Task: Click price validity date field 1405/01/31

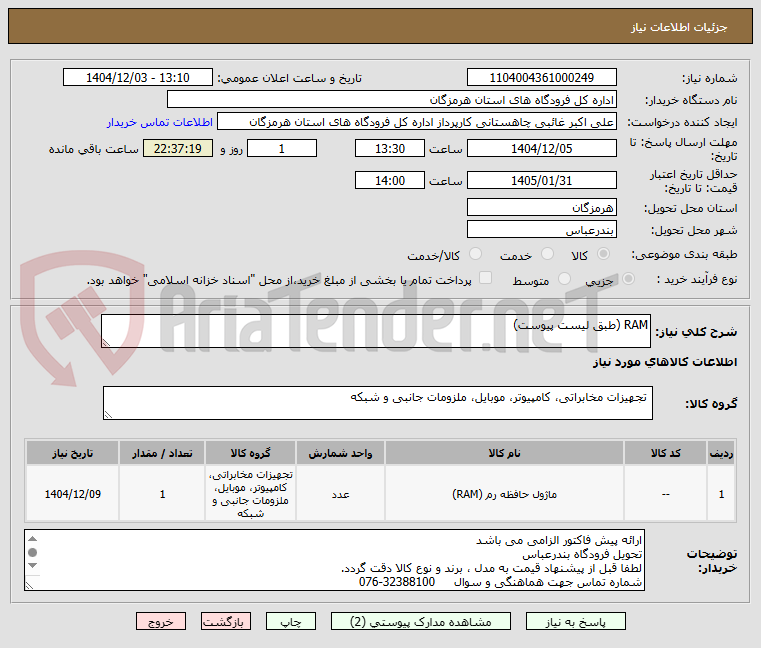Action: pyautogui.click(x=542, y=181)
